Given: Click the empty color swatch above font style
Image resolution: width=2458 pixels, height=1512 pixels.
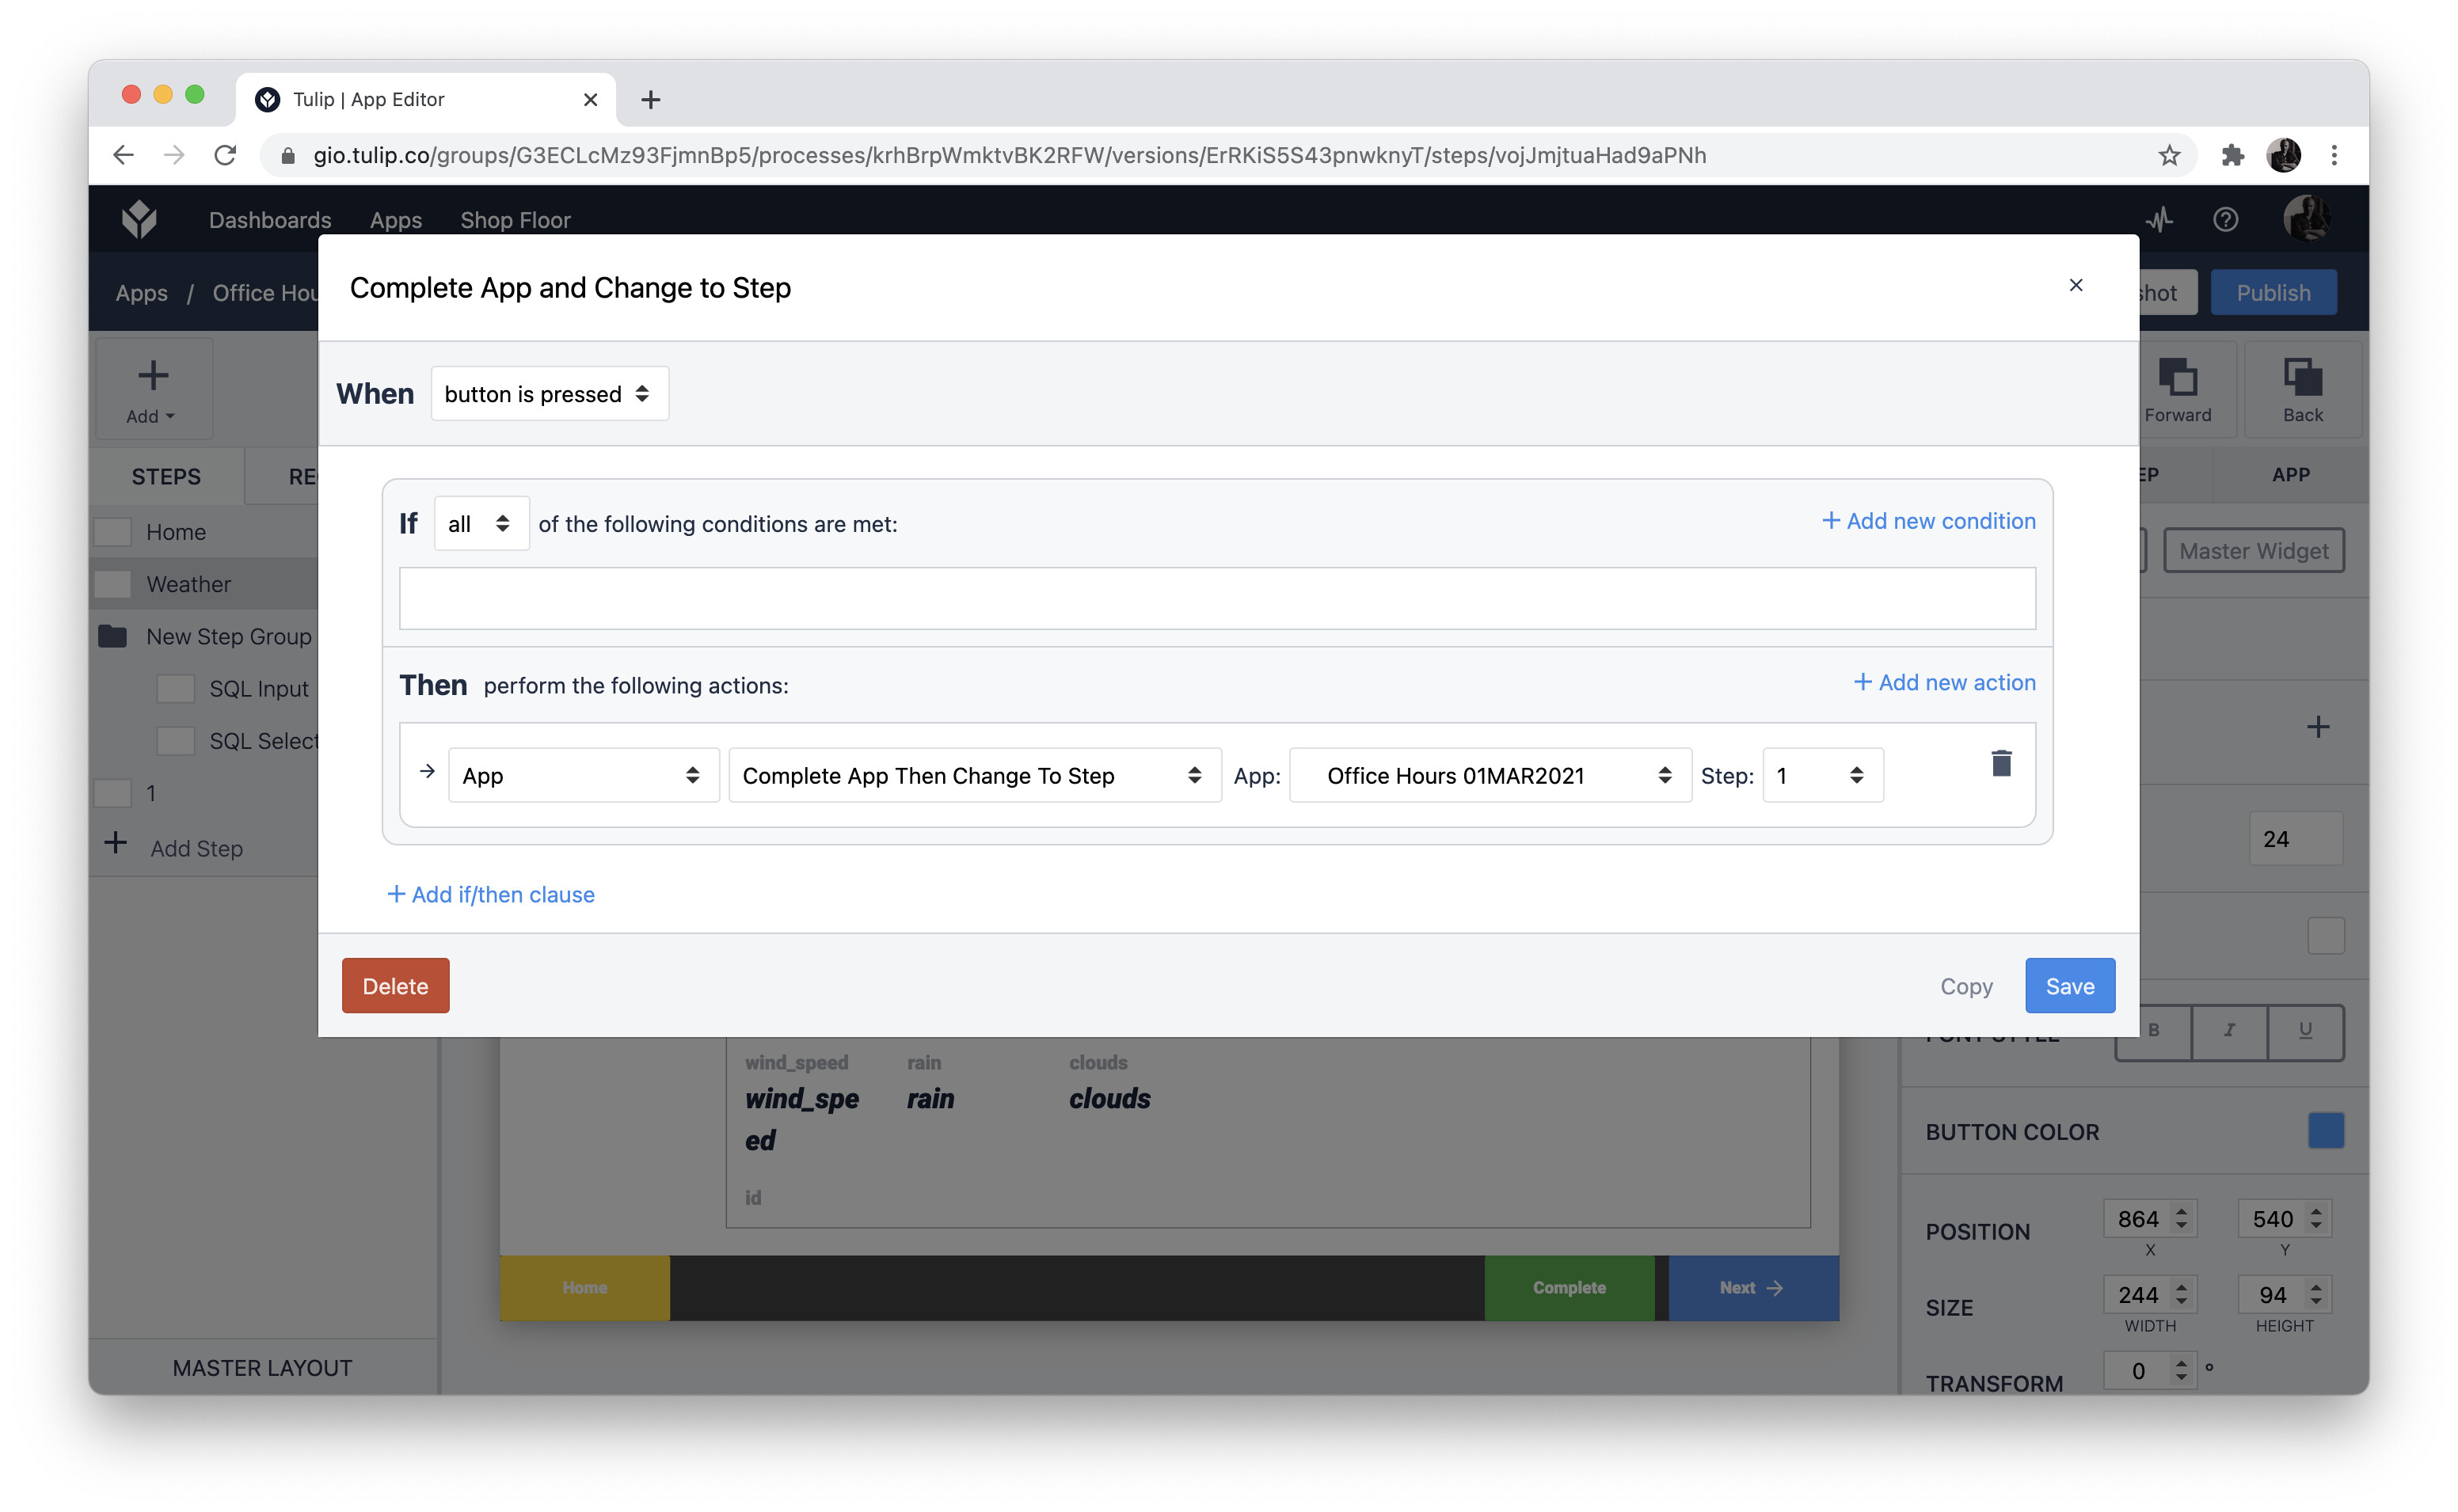Looking at the screenshot, I should 2325,935.
